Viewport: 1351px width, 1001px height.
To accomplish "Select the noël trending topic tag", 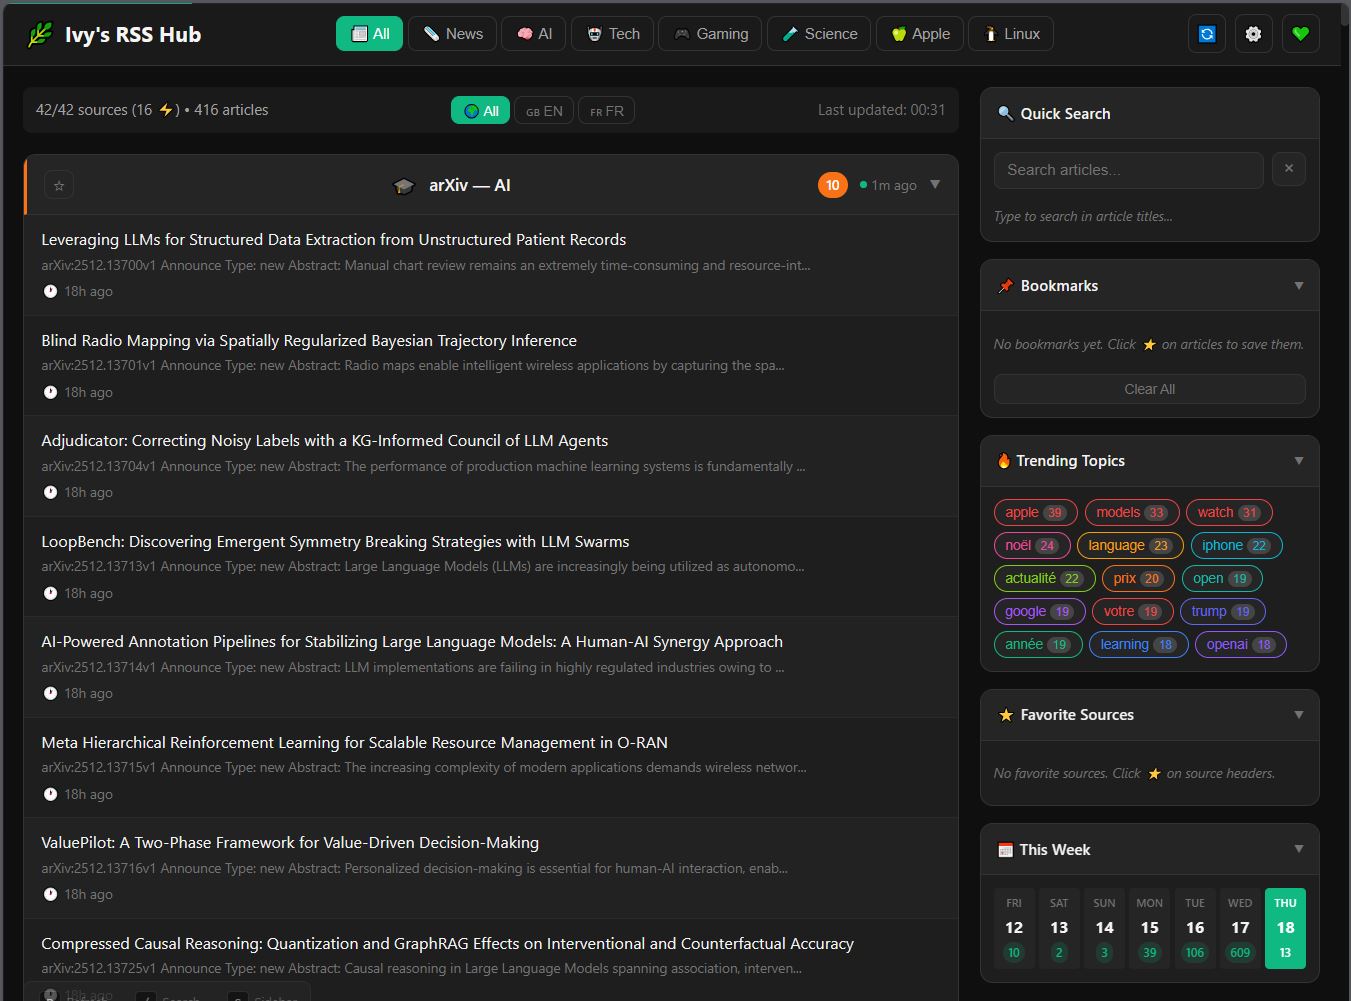I will click(x=1032, y=545).
